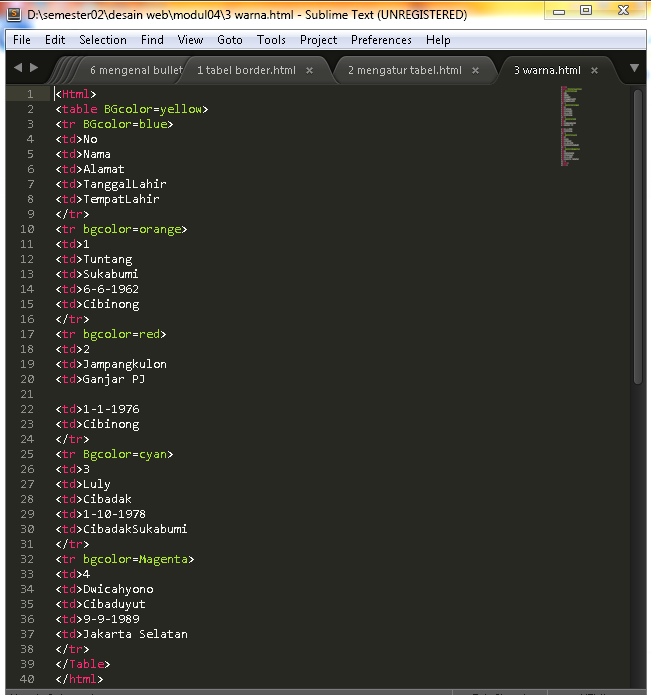Close the 1 tabel border.html tab
651x695 pixels.
(x=309, y=70)
